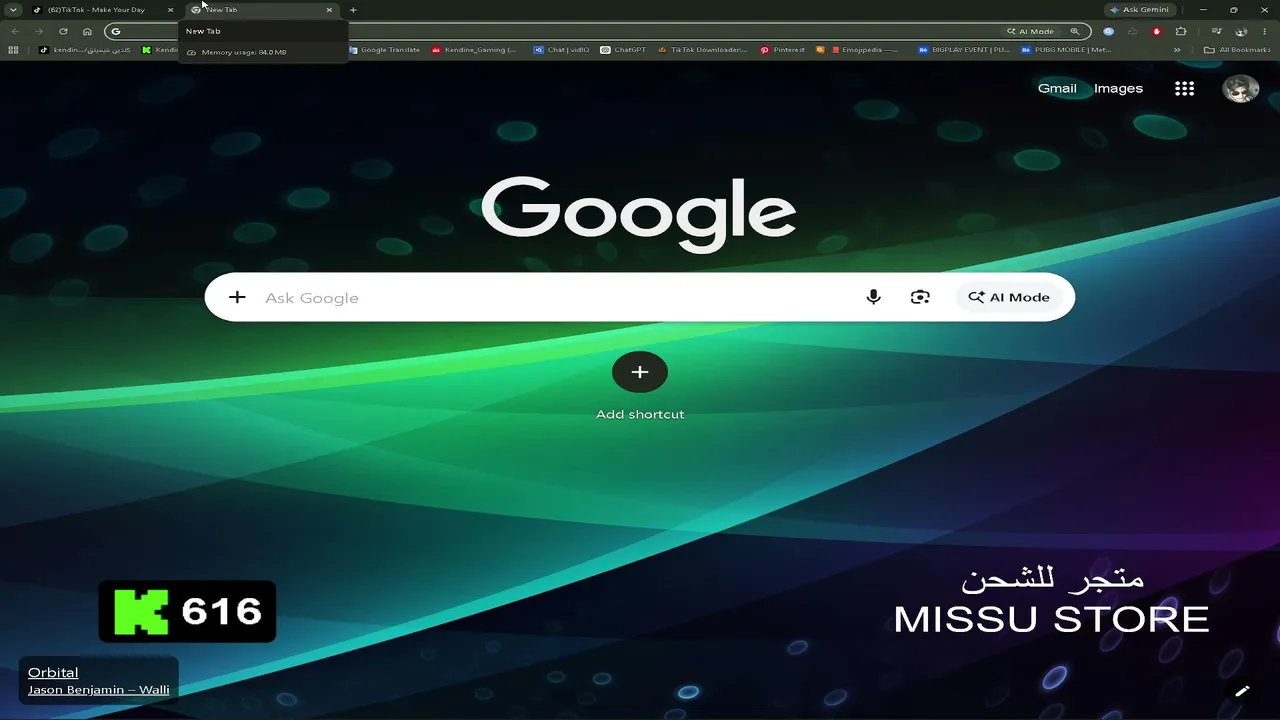Open the Pinterest bookmark
Screen dimensions: 1280x720
tap(782, 50)
